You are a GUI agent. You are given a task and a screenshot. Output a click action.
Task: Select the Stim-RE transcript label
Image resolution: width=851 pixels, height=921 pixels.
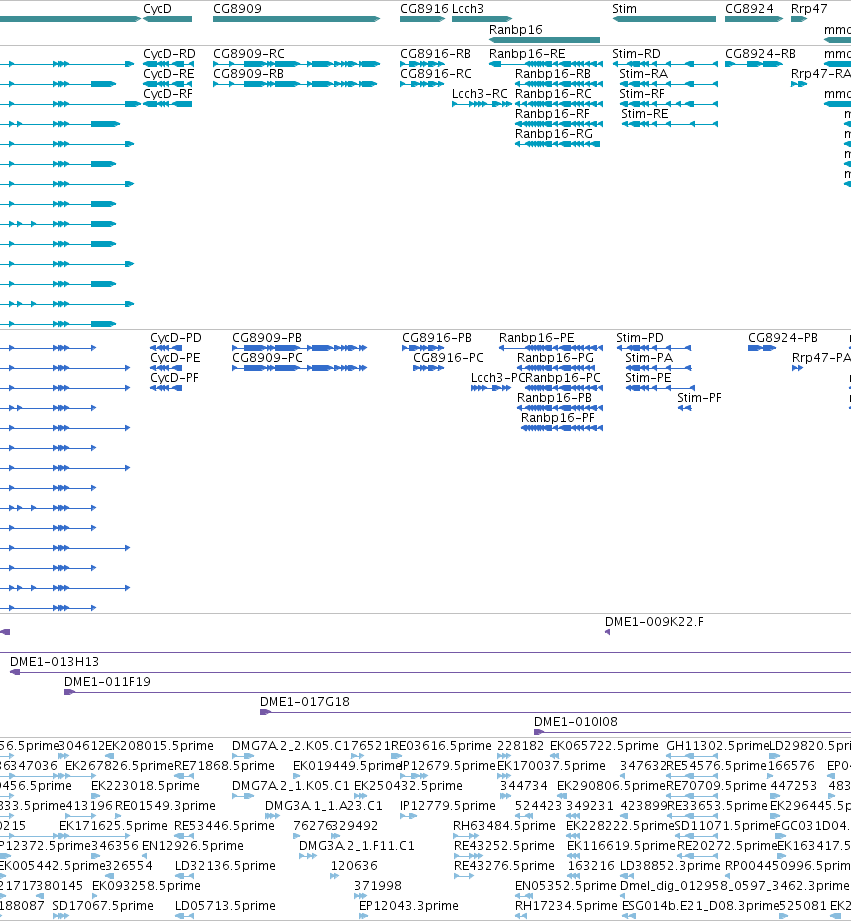pyautogui.click(x=645, y=114)
